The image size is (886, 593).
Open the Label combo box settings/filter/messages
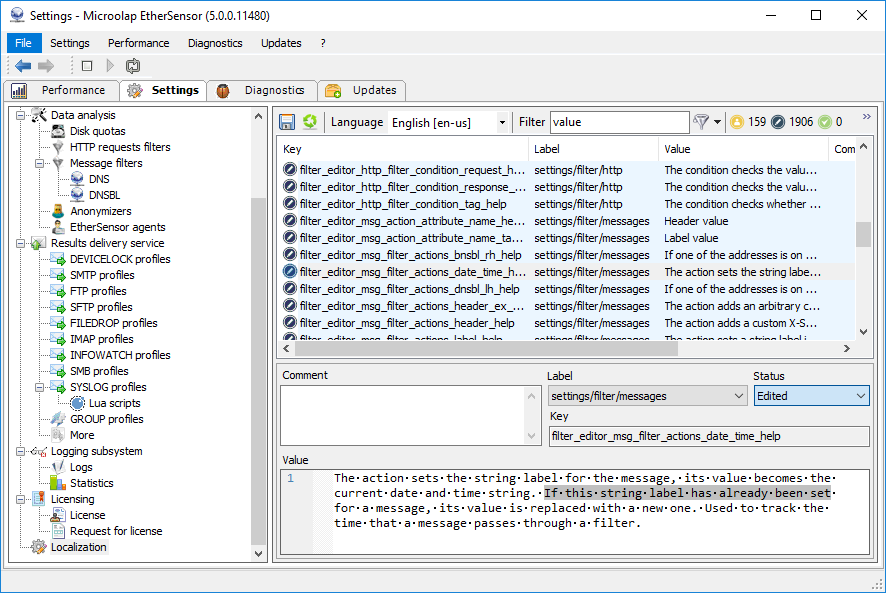[x=648, y=396]
